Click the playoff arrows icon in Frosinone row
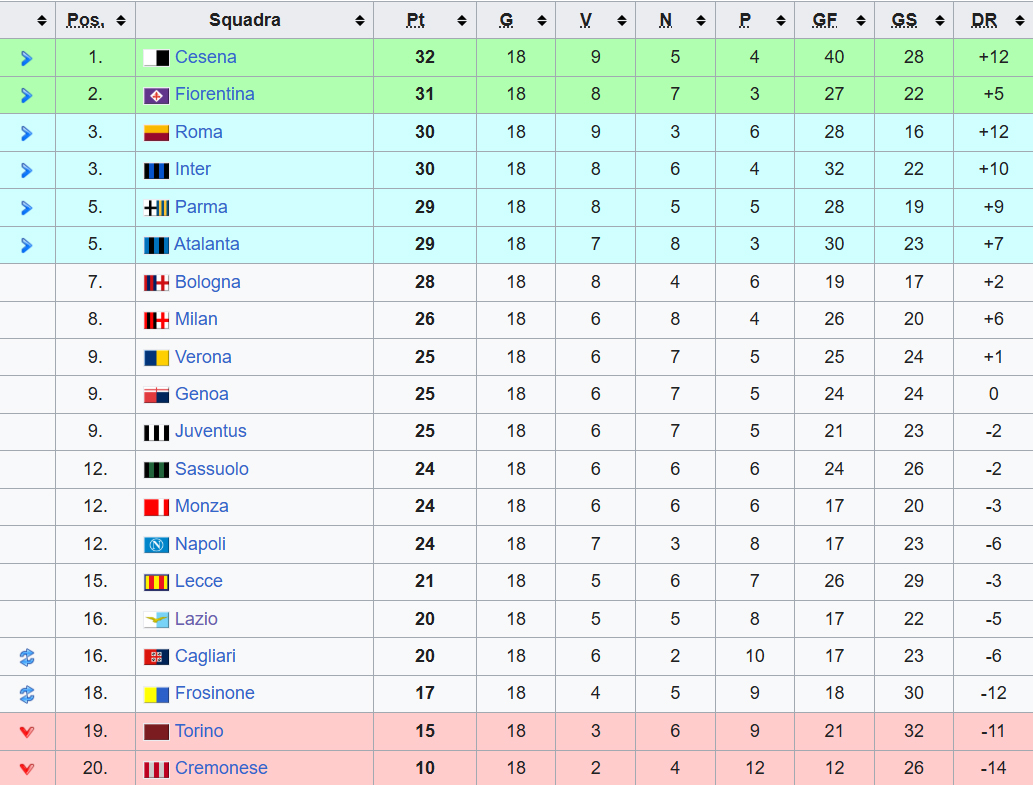This screenshot has width=1033, height=785. (x=27, y=694)
